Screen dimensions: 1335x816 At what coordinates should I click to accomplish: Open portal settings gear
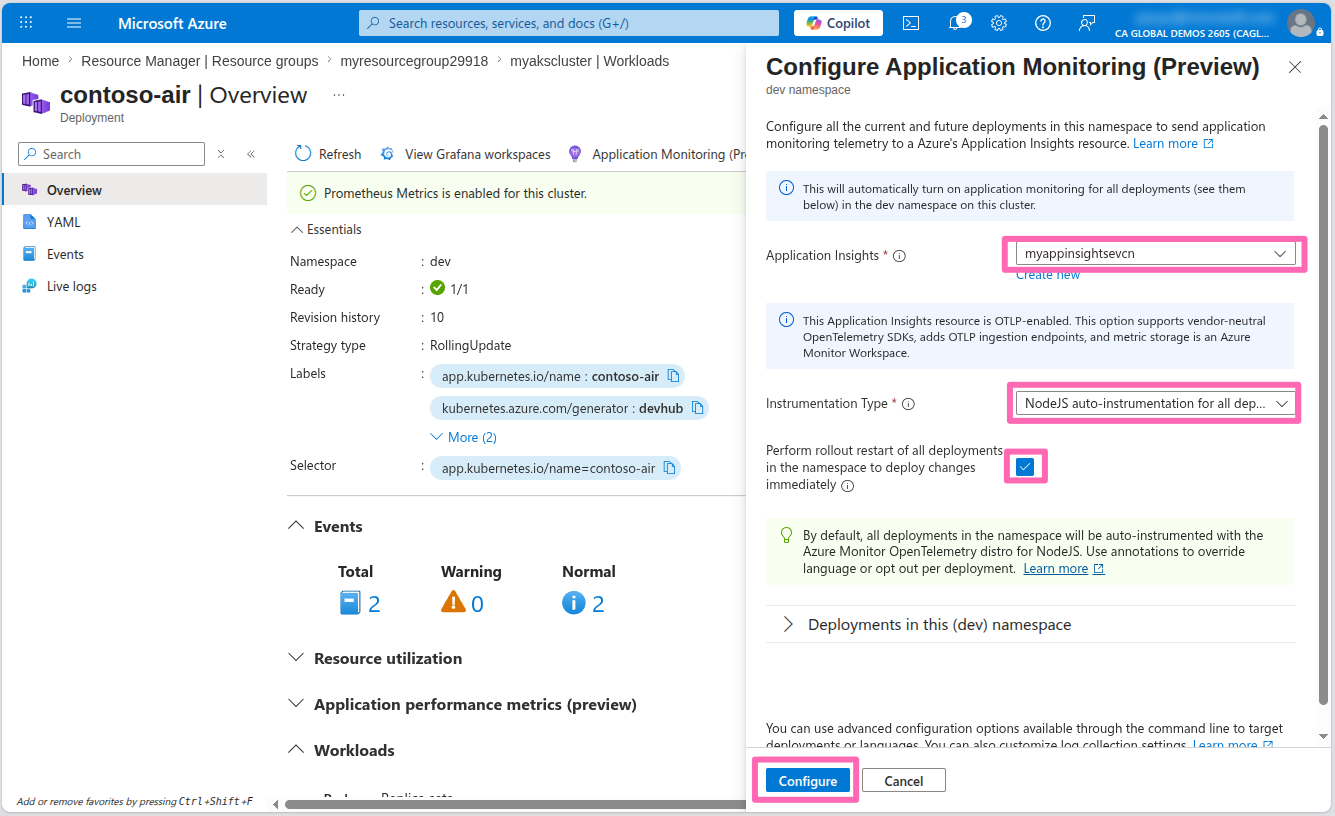(x=999, y=23)
